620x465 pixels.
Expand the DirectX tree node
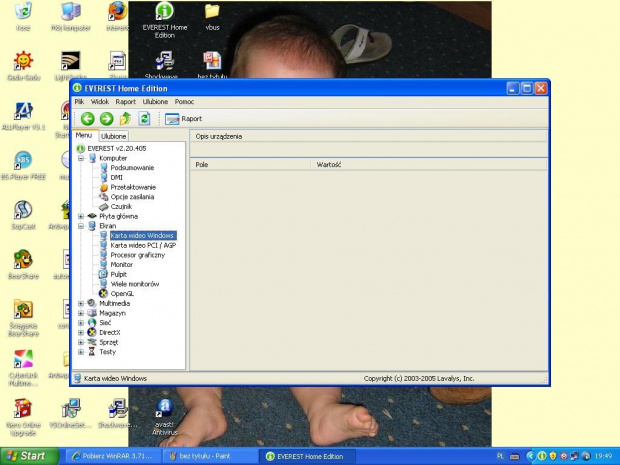coord(81,333)
